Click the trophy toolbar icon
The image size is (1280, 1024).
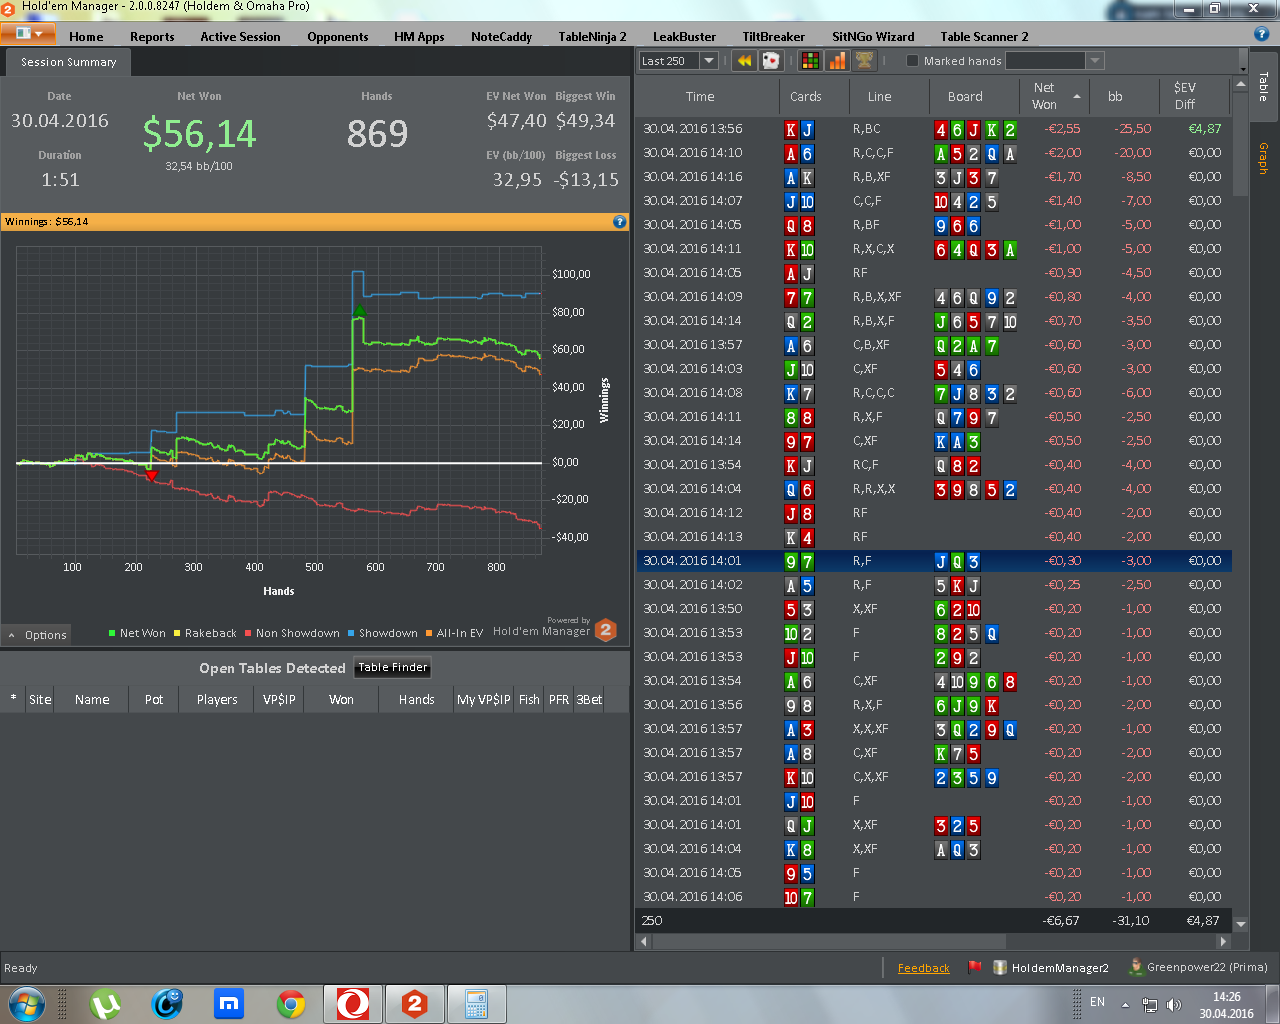point(864,61)
